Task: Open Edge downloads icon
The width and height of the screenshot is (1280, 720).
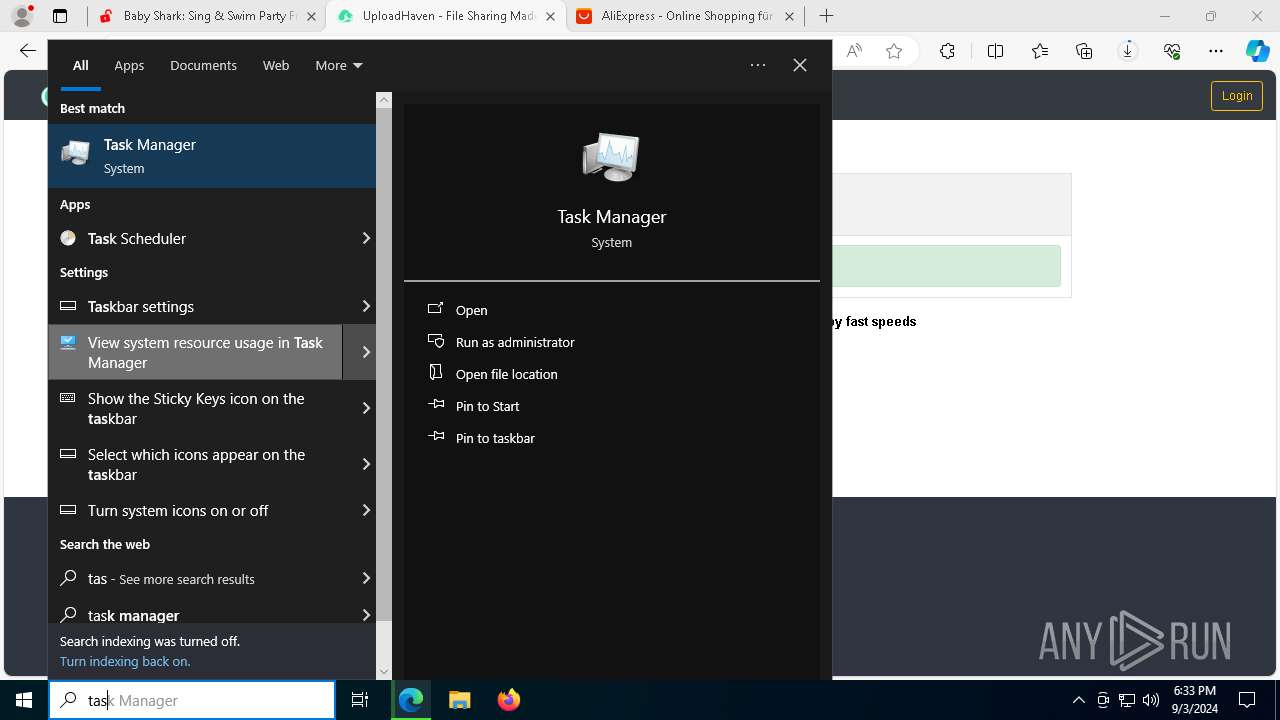Action: coord(1128,51)
